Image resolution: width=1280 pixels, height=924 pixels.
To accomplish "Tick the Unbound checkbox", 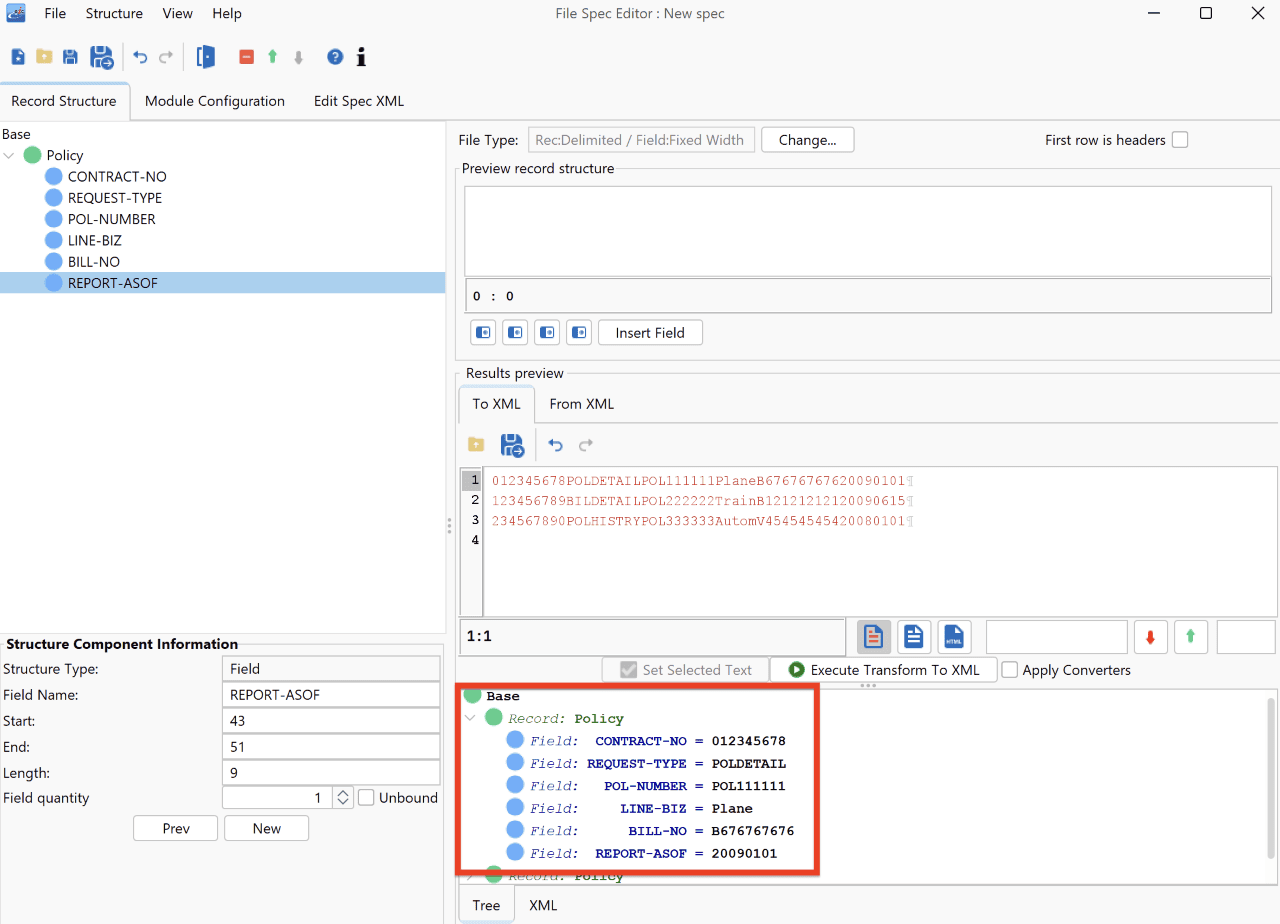I will tap(366, 797).
